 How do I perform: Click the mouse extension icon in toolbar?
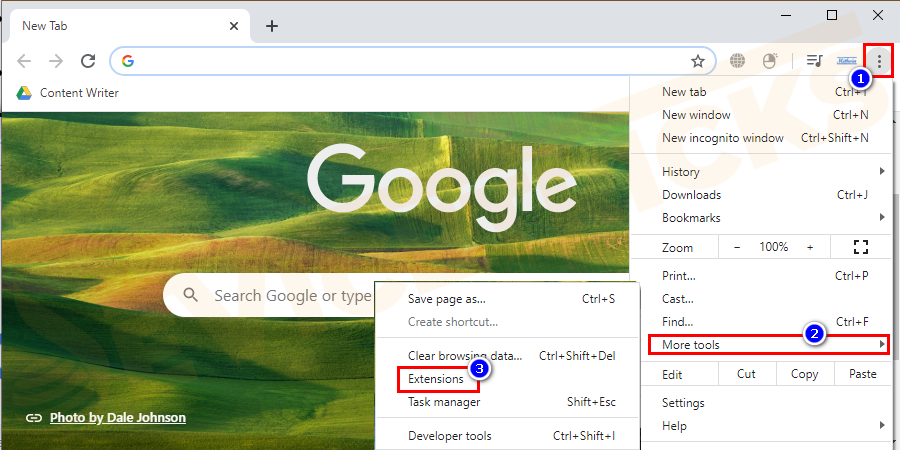point(769,61)
